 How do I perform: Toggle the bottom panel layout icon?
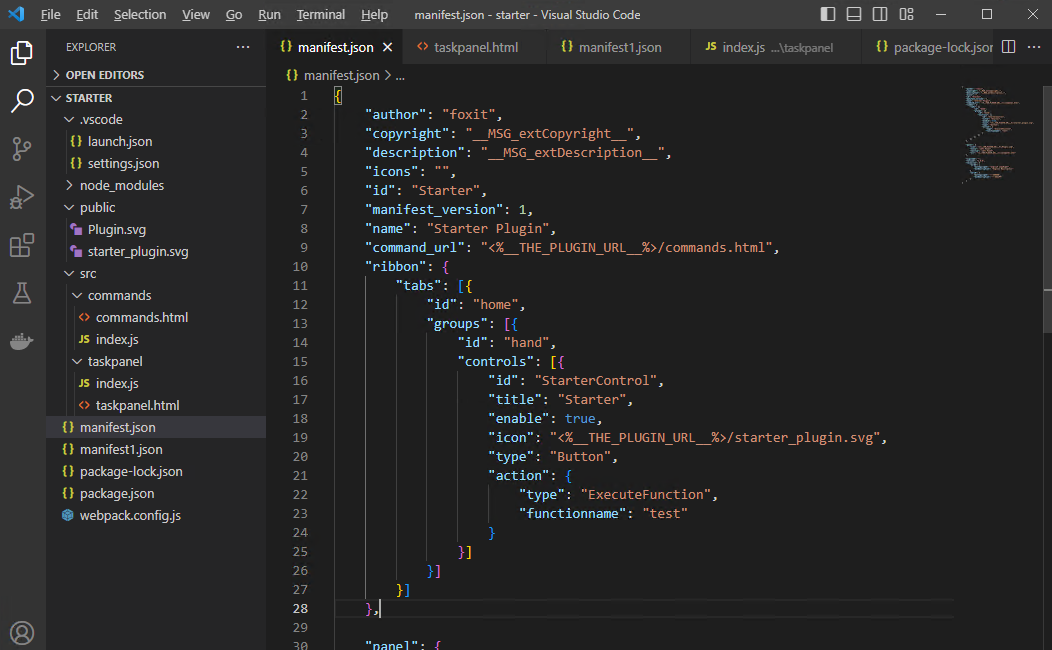(x=854, y=14)
